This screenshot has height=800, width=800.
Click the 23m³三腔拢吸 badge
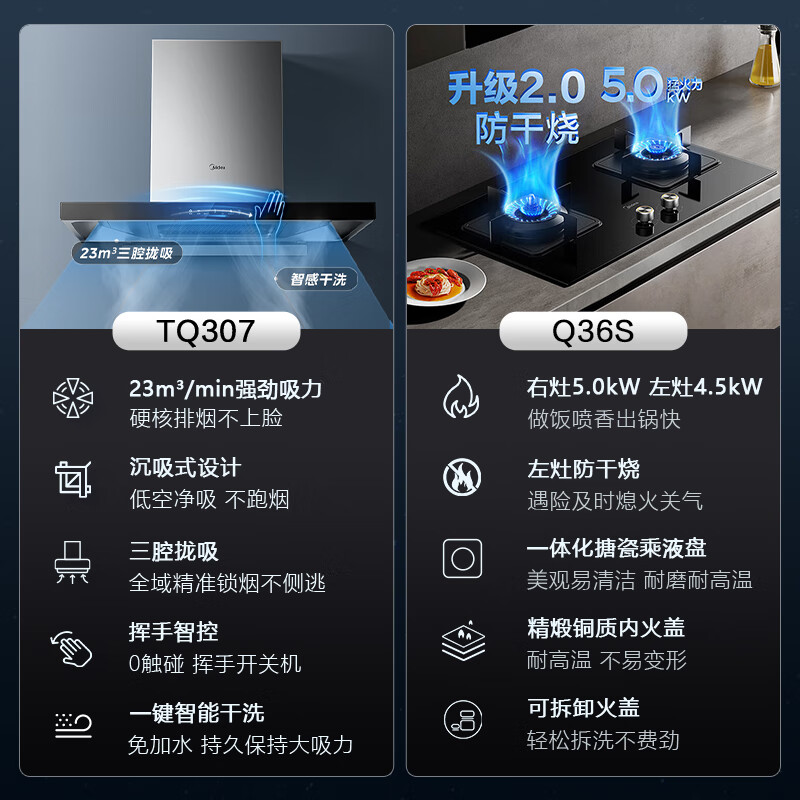tap(127, 253)
